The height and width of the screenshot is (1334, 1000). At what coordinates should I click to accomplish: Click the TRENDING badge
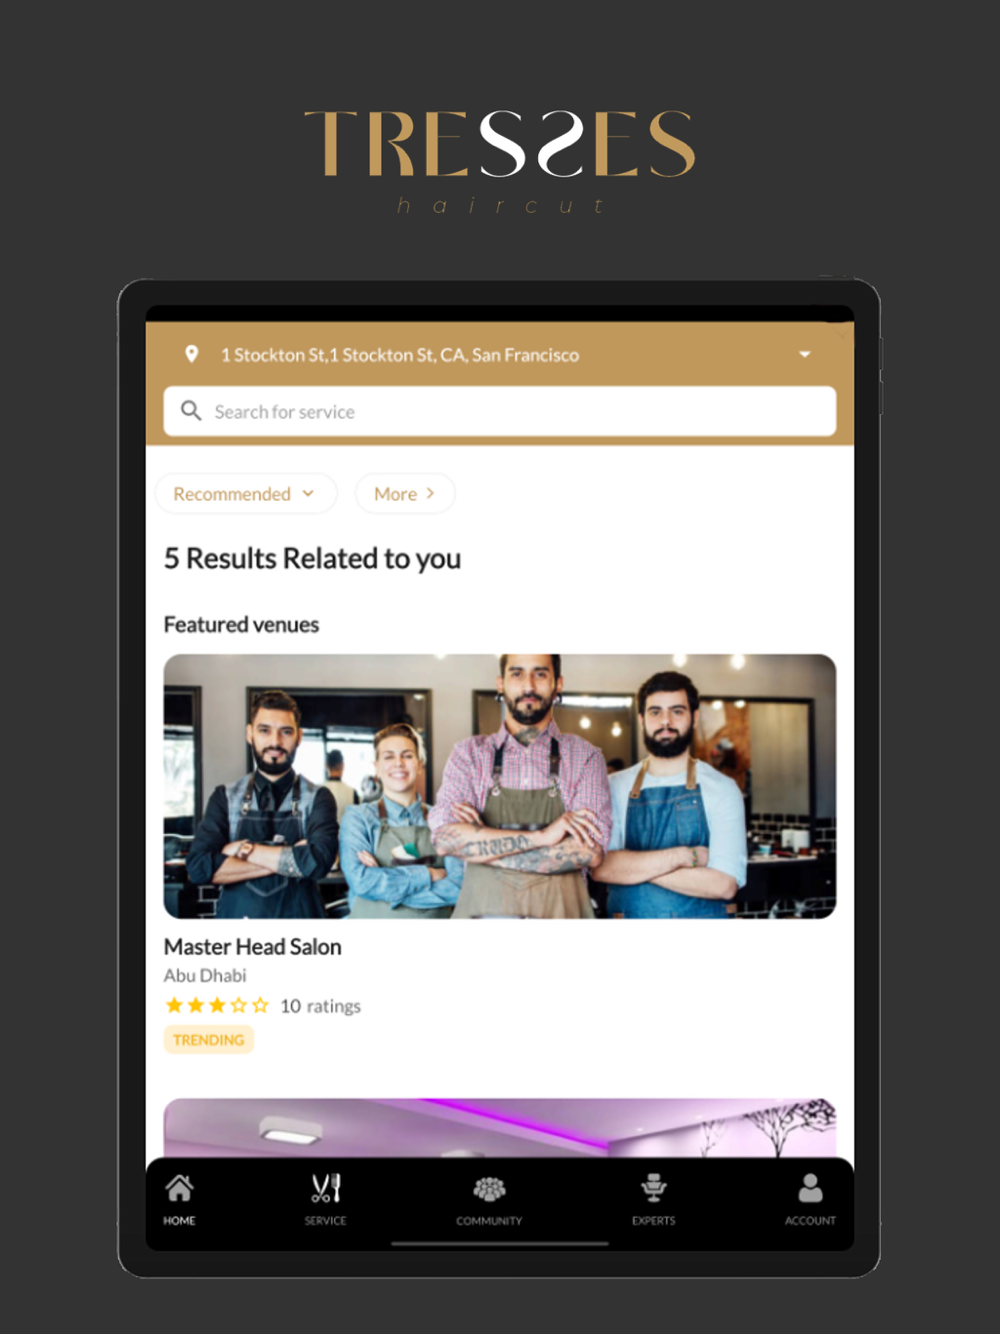[209, 1040]
